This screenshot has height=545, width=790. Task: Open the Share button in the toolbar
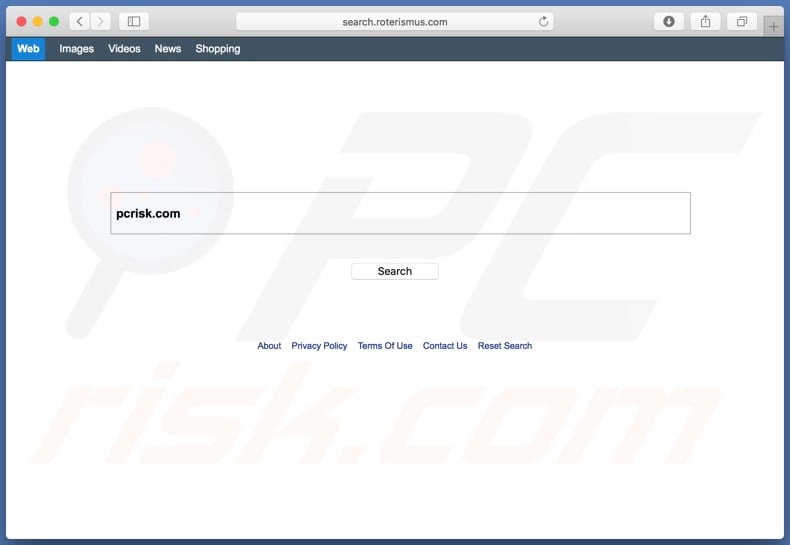click(x=705, y=22)
